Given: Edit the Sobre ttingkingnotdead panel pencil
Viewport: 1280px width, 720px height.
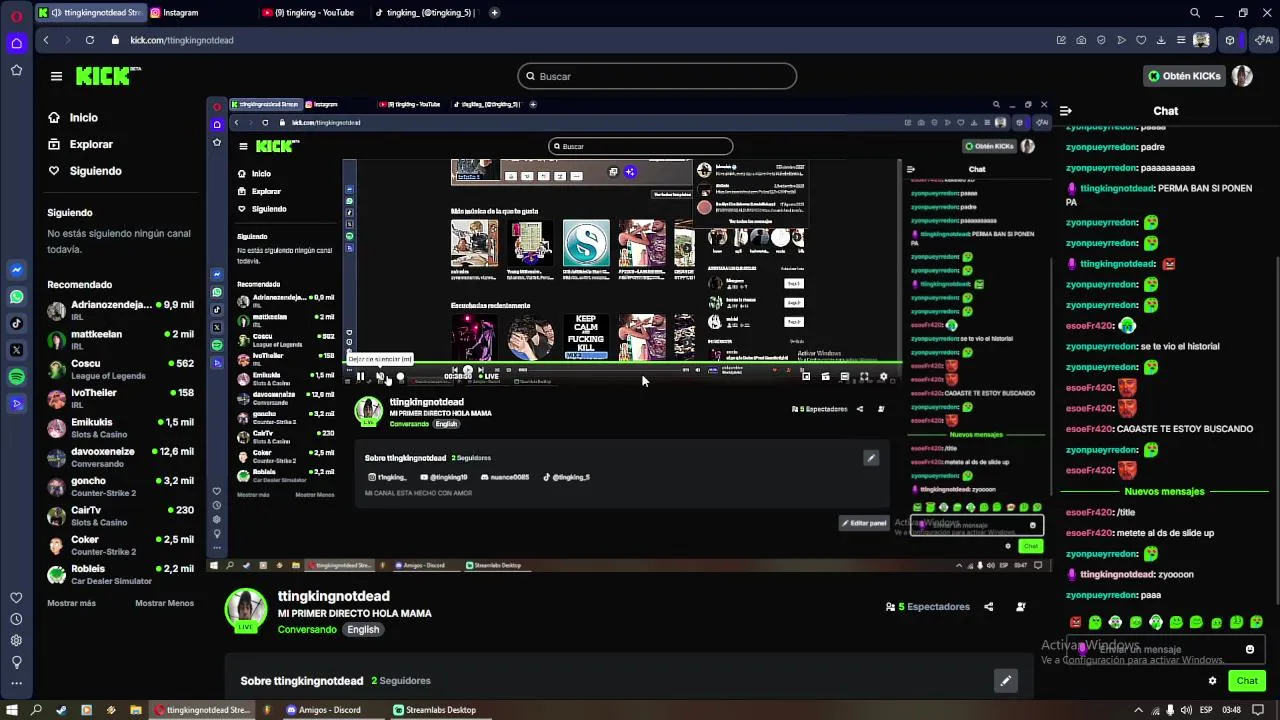Looking at the screenshot, I should pyautogui.click(x=1006, y=681).
